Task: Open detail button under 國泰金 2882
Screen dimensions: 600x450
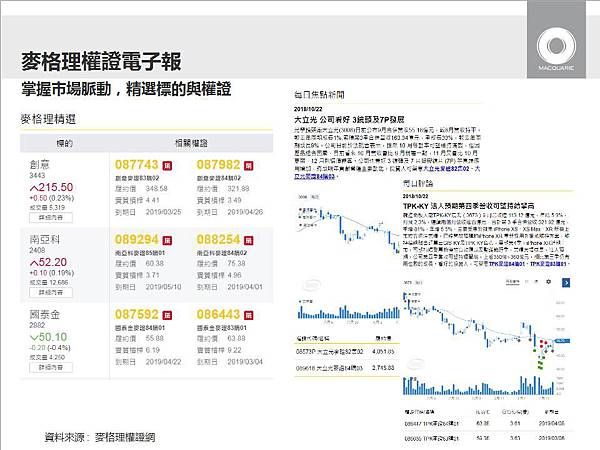Action: pos(51,367)
